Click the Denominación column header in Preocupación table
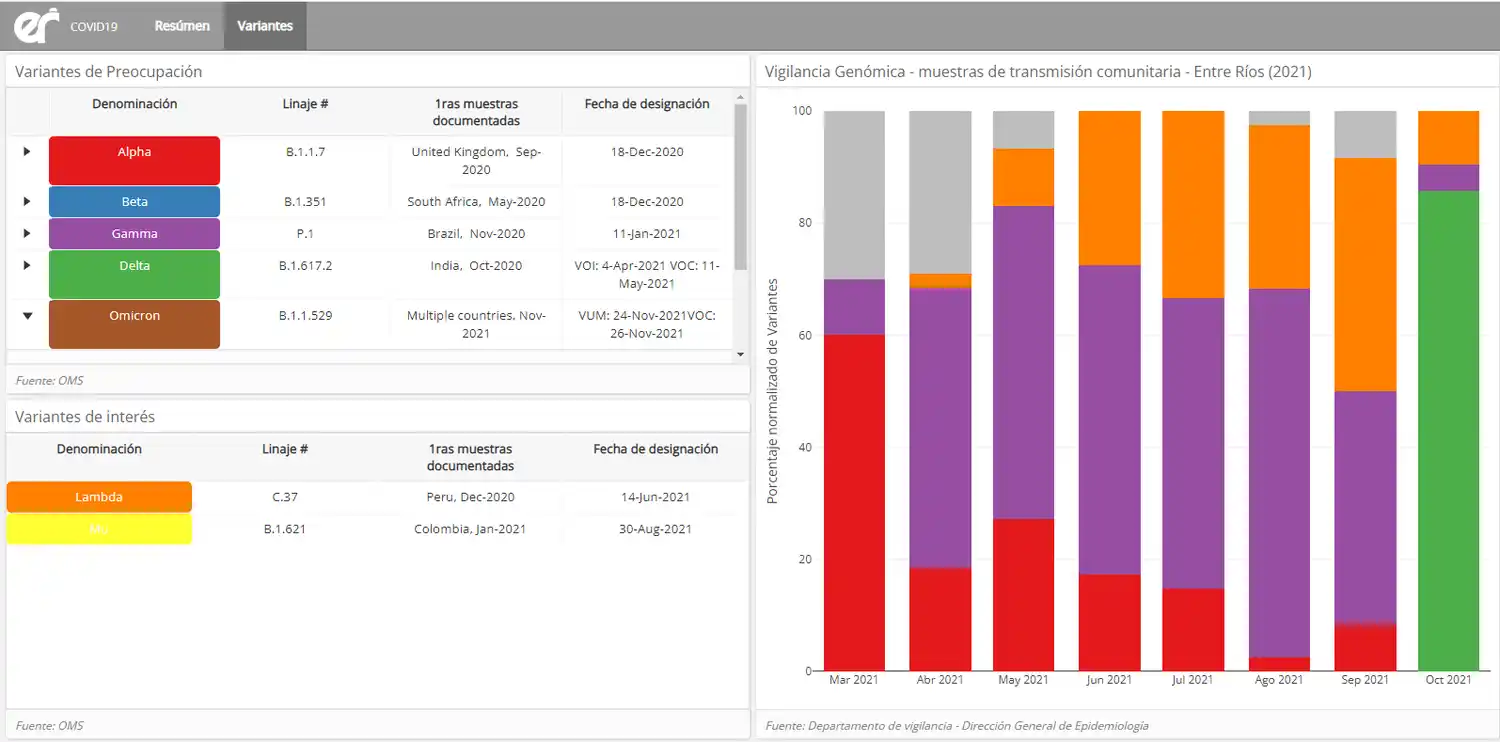Screen dimensions: 1500x742 click(x=134, y=104)
